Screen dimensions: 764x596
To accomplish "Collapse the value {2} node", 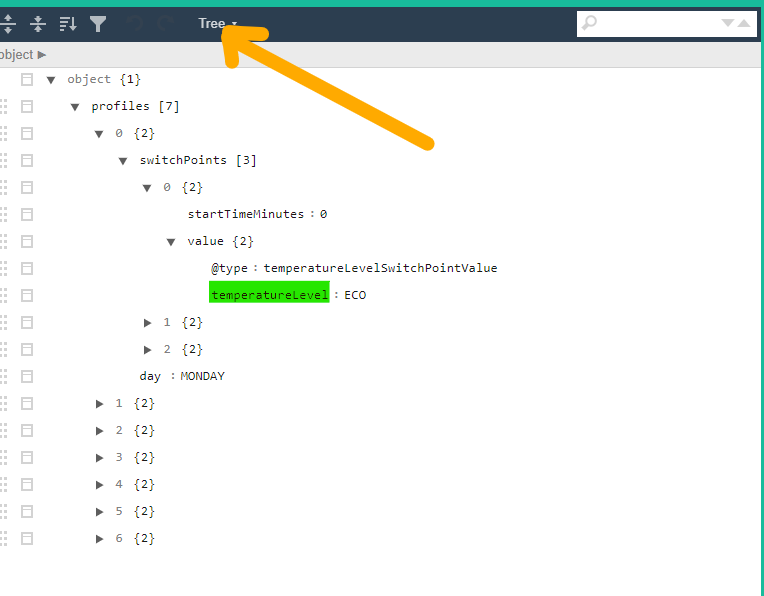I will coord(171,242).
